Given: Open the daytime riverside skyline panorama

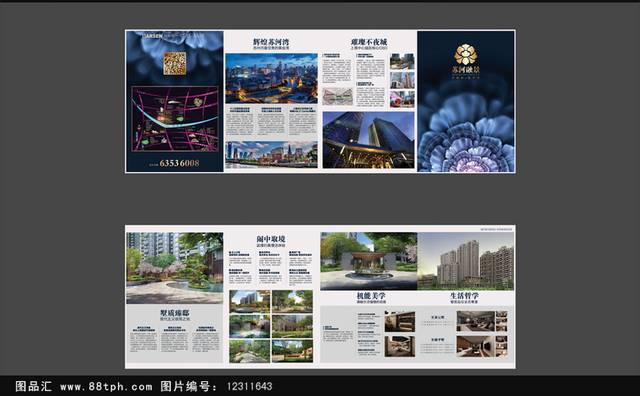Looking at the screenshot, I should point(271,154).
